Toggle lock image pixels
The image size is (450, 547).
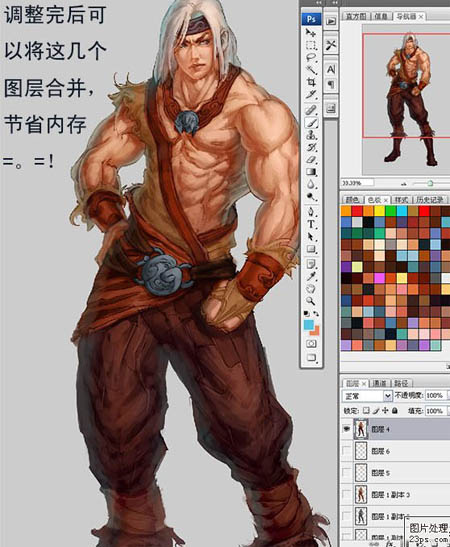[376, 411]
